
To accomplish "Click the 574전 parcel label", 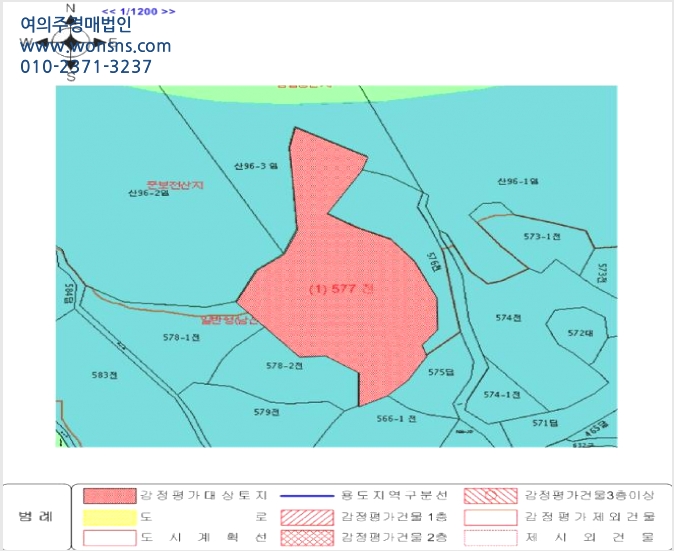I will pos(508,318).
